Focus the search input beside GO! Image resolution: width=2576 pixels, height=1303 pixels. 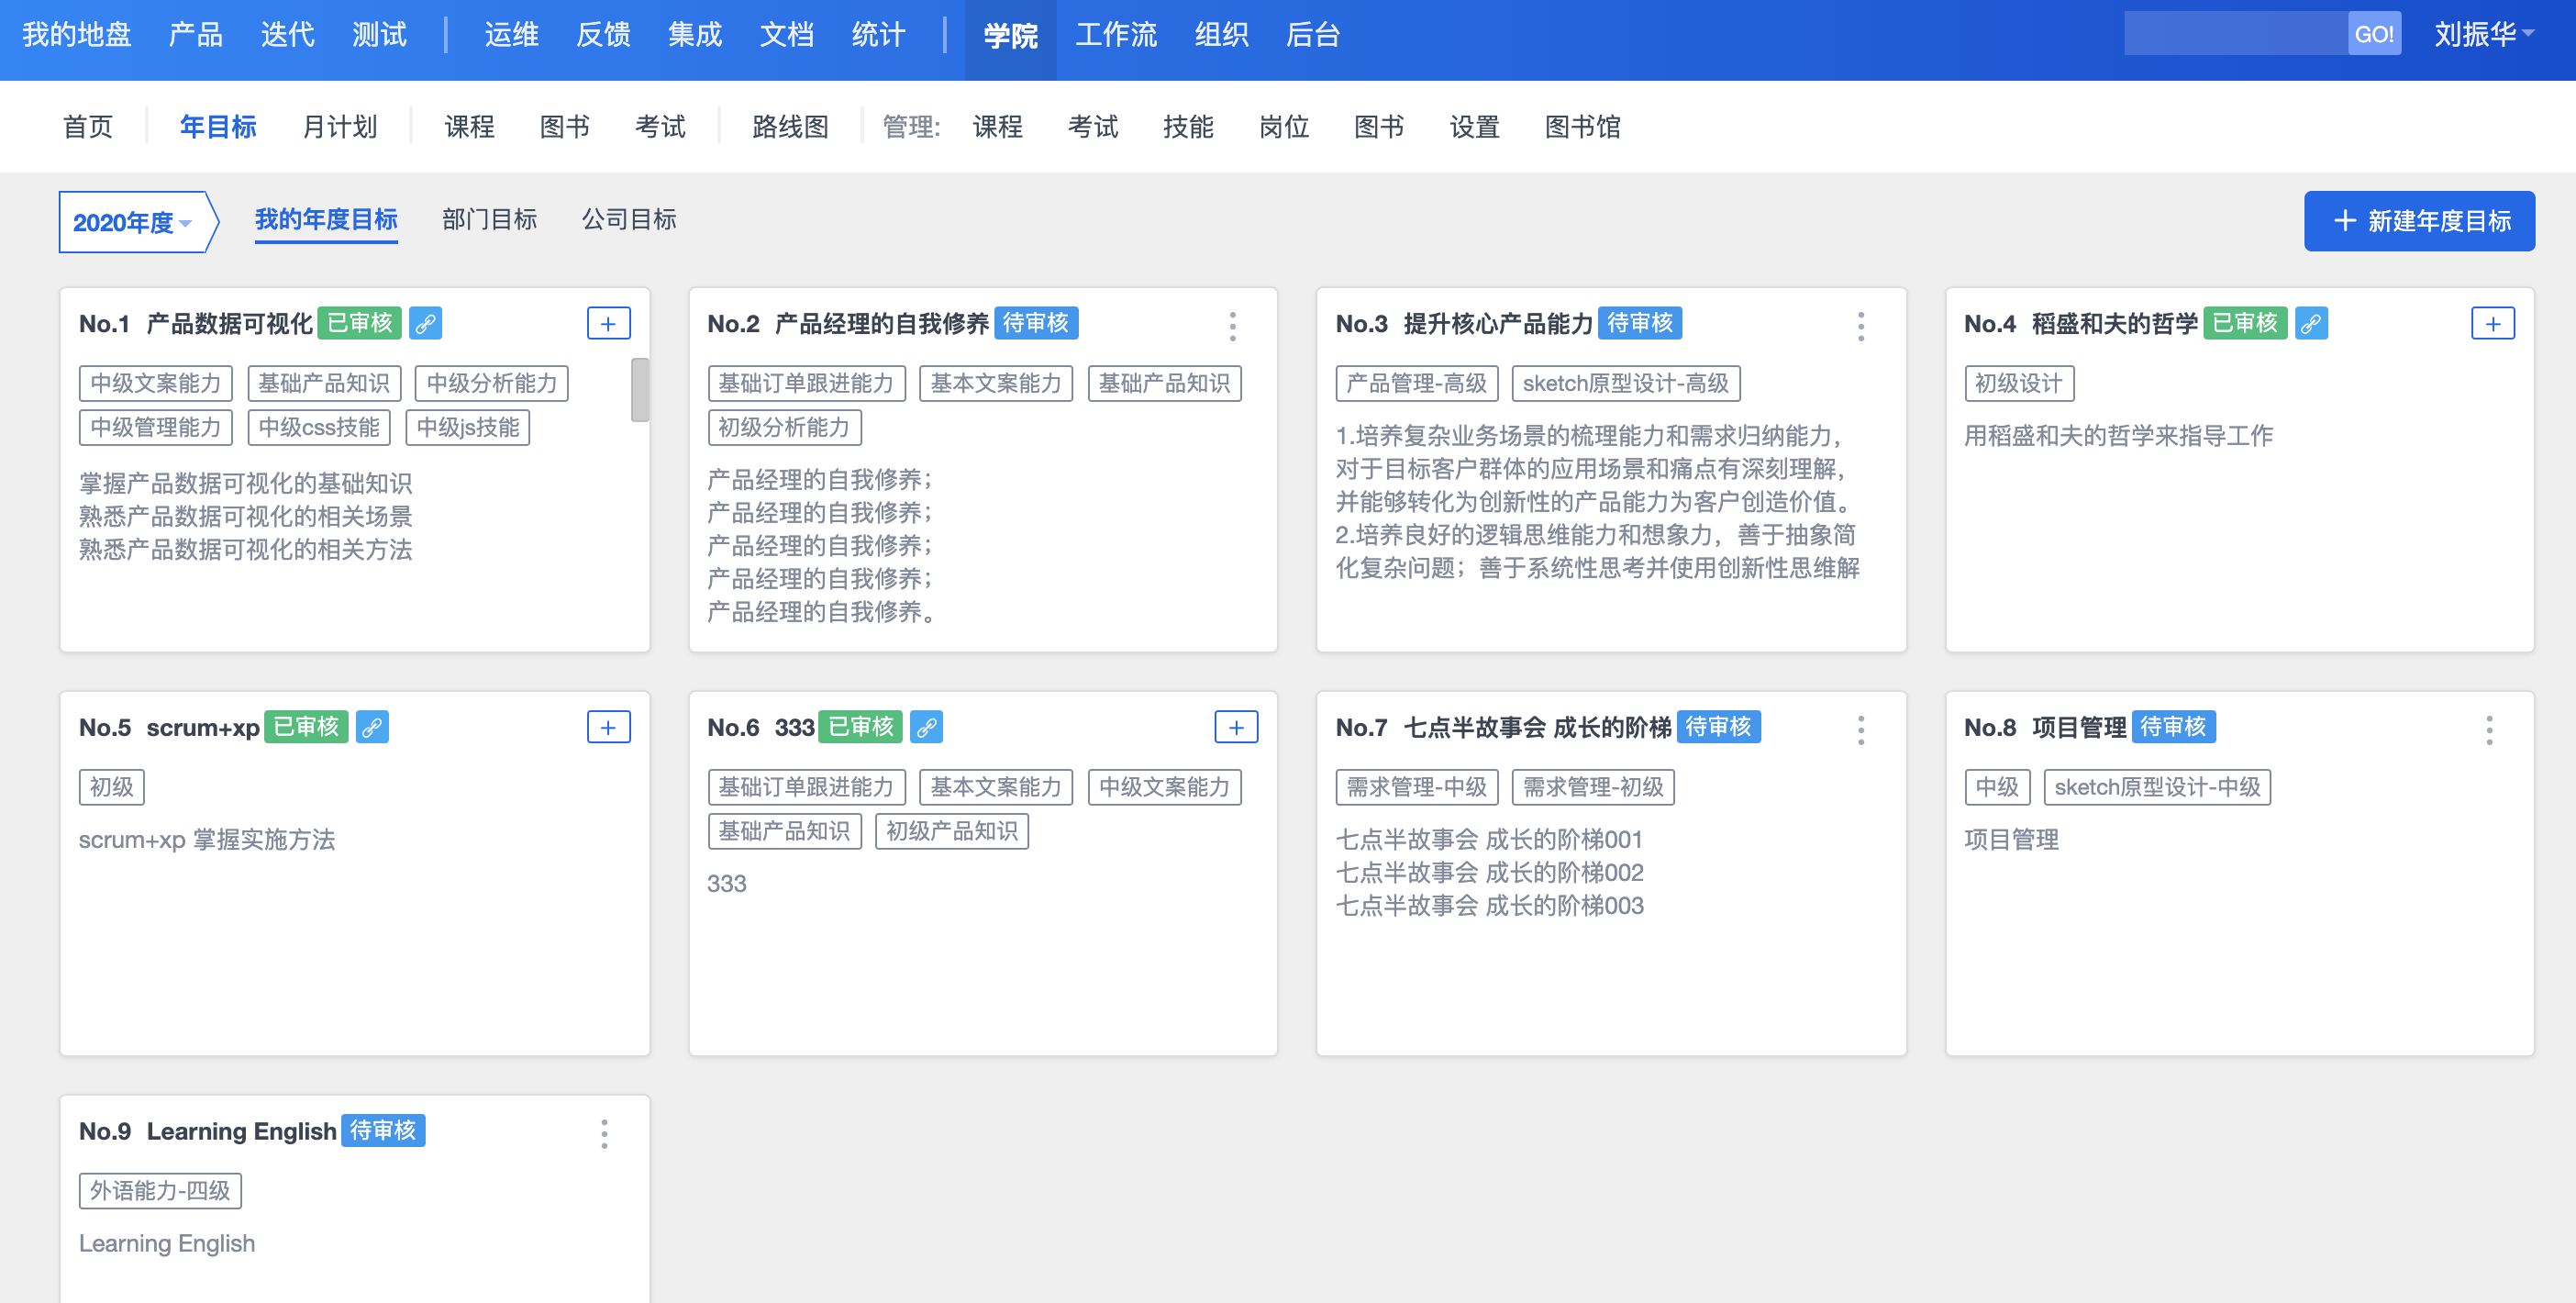click(x=2236, y=34)
